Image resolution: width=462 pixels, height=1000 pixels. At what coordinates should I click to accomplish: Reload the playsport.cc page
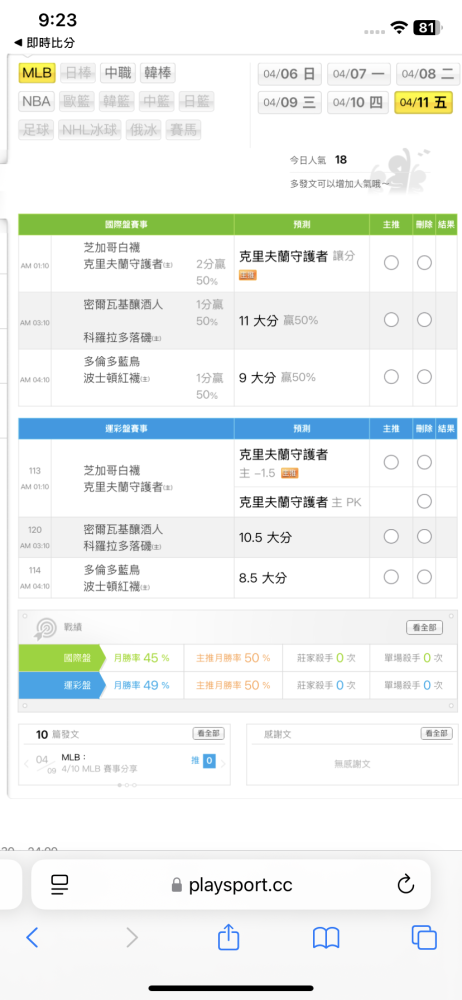tap(406, 884)
